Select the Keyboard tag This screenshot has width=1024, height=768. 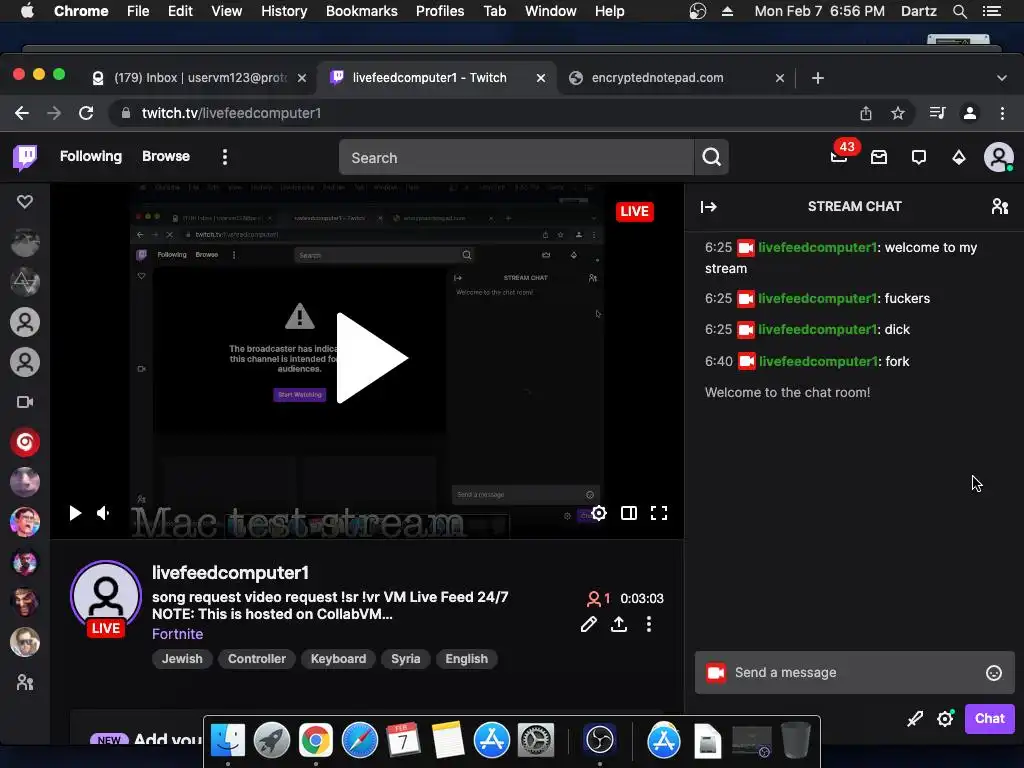tap(338, 659)
